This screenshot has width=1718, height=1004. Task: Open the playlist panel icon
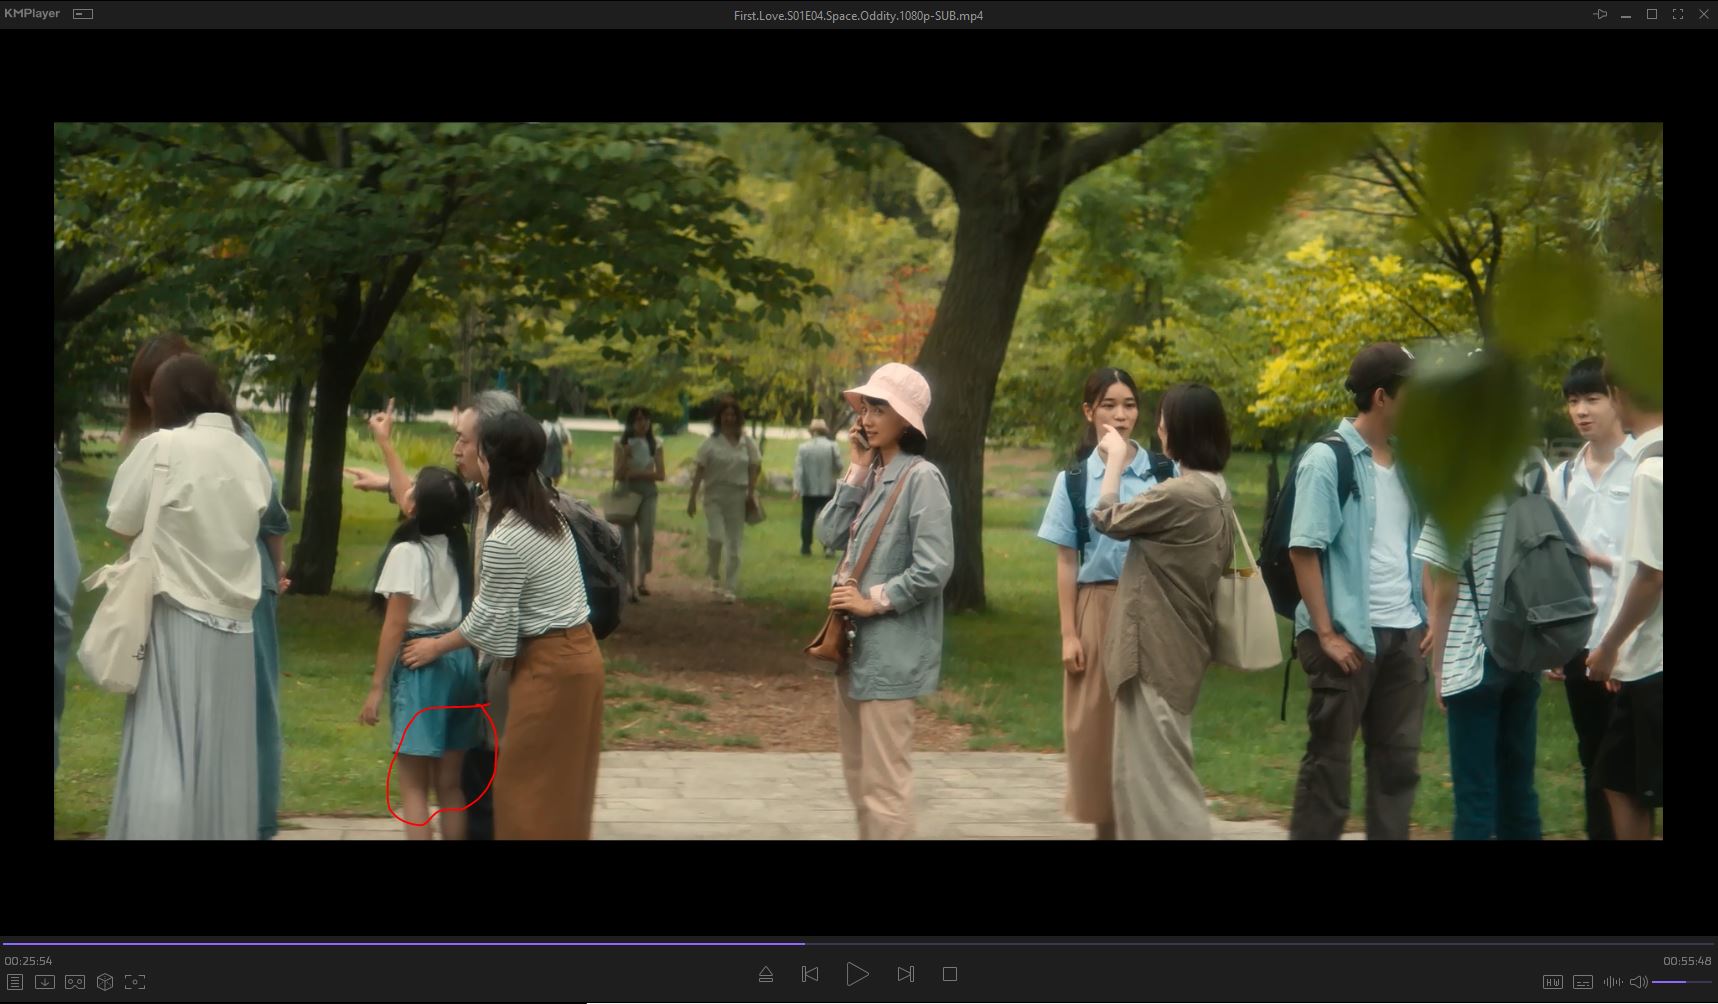15,982
